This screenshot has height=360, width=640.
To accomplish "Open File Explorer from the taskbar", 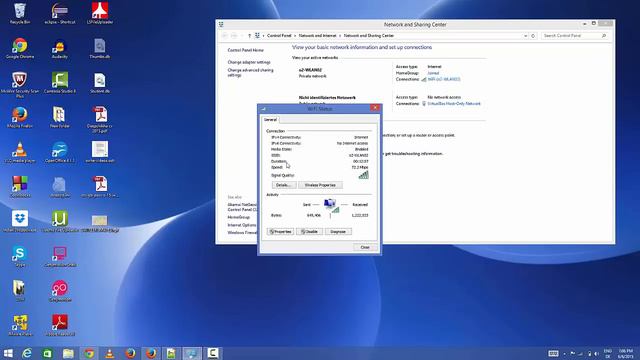I will [x=68, y=353].
